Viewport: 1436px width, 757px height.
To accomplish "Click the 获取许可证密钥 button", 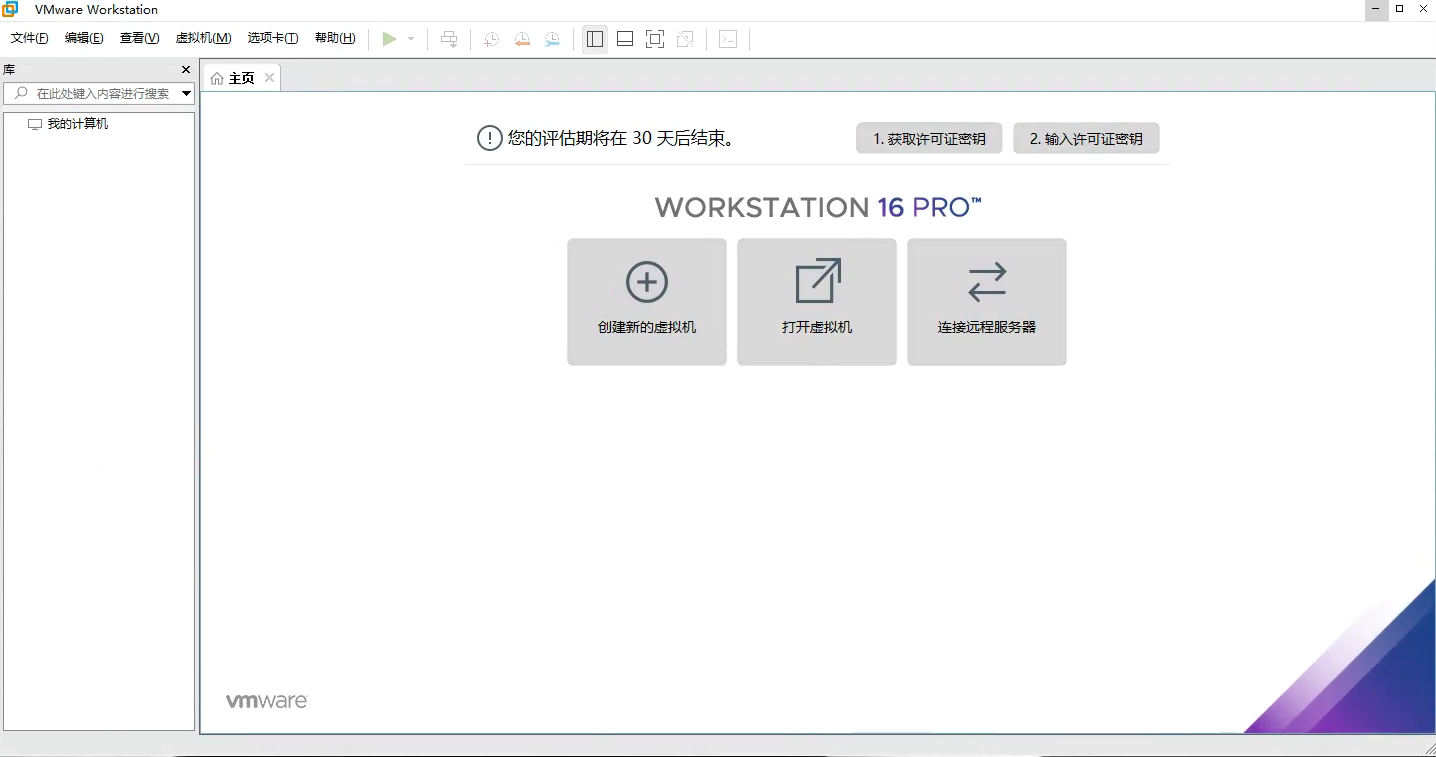I will 930,139.
